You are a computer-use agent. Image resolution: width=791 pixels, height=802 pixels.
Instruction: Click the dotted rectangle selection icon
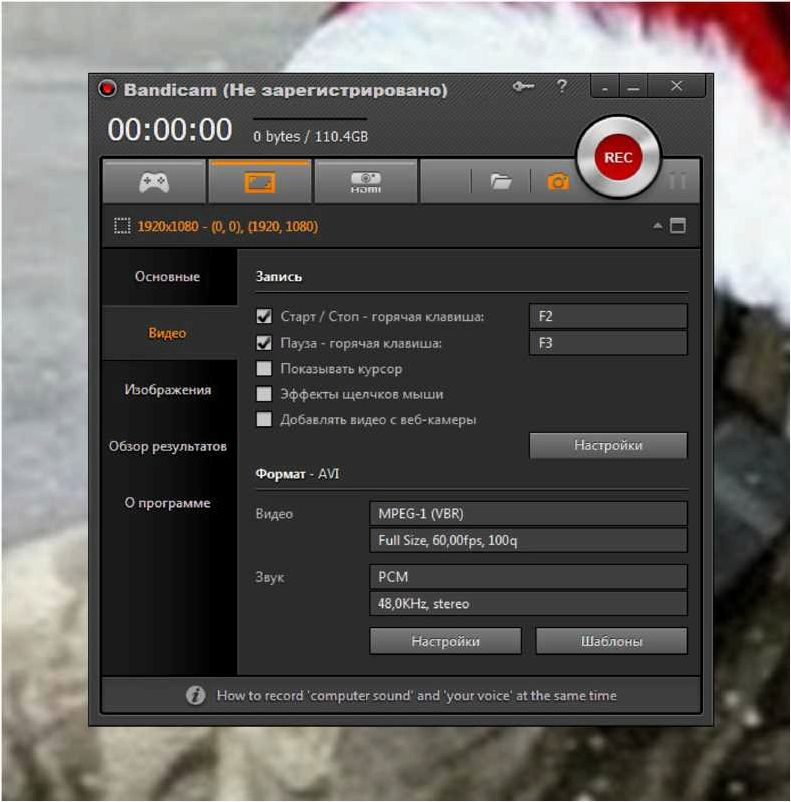[122, 226]
